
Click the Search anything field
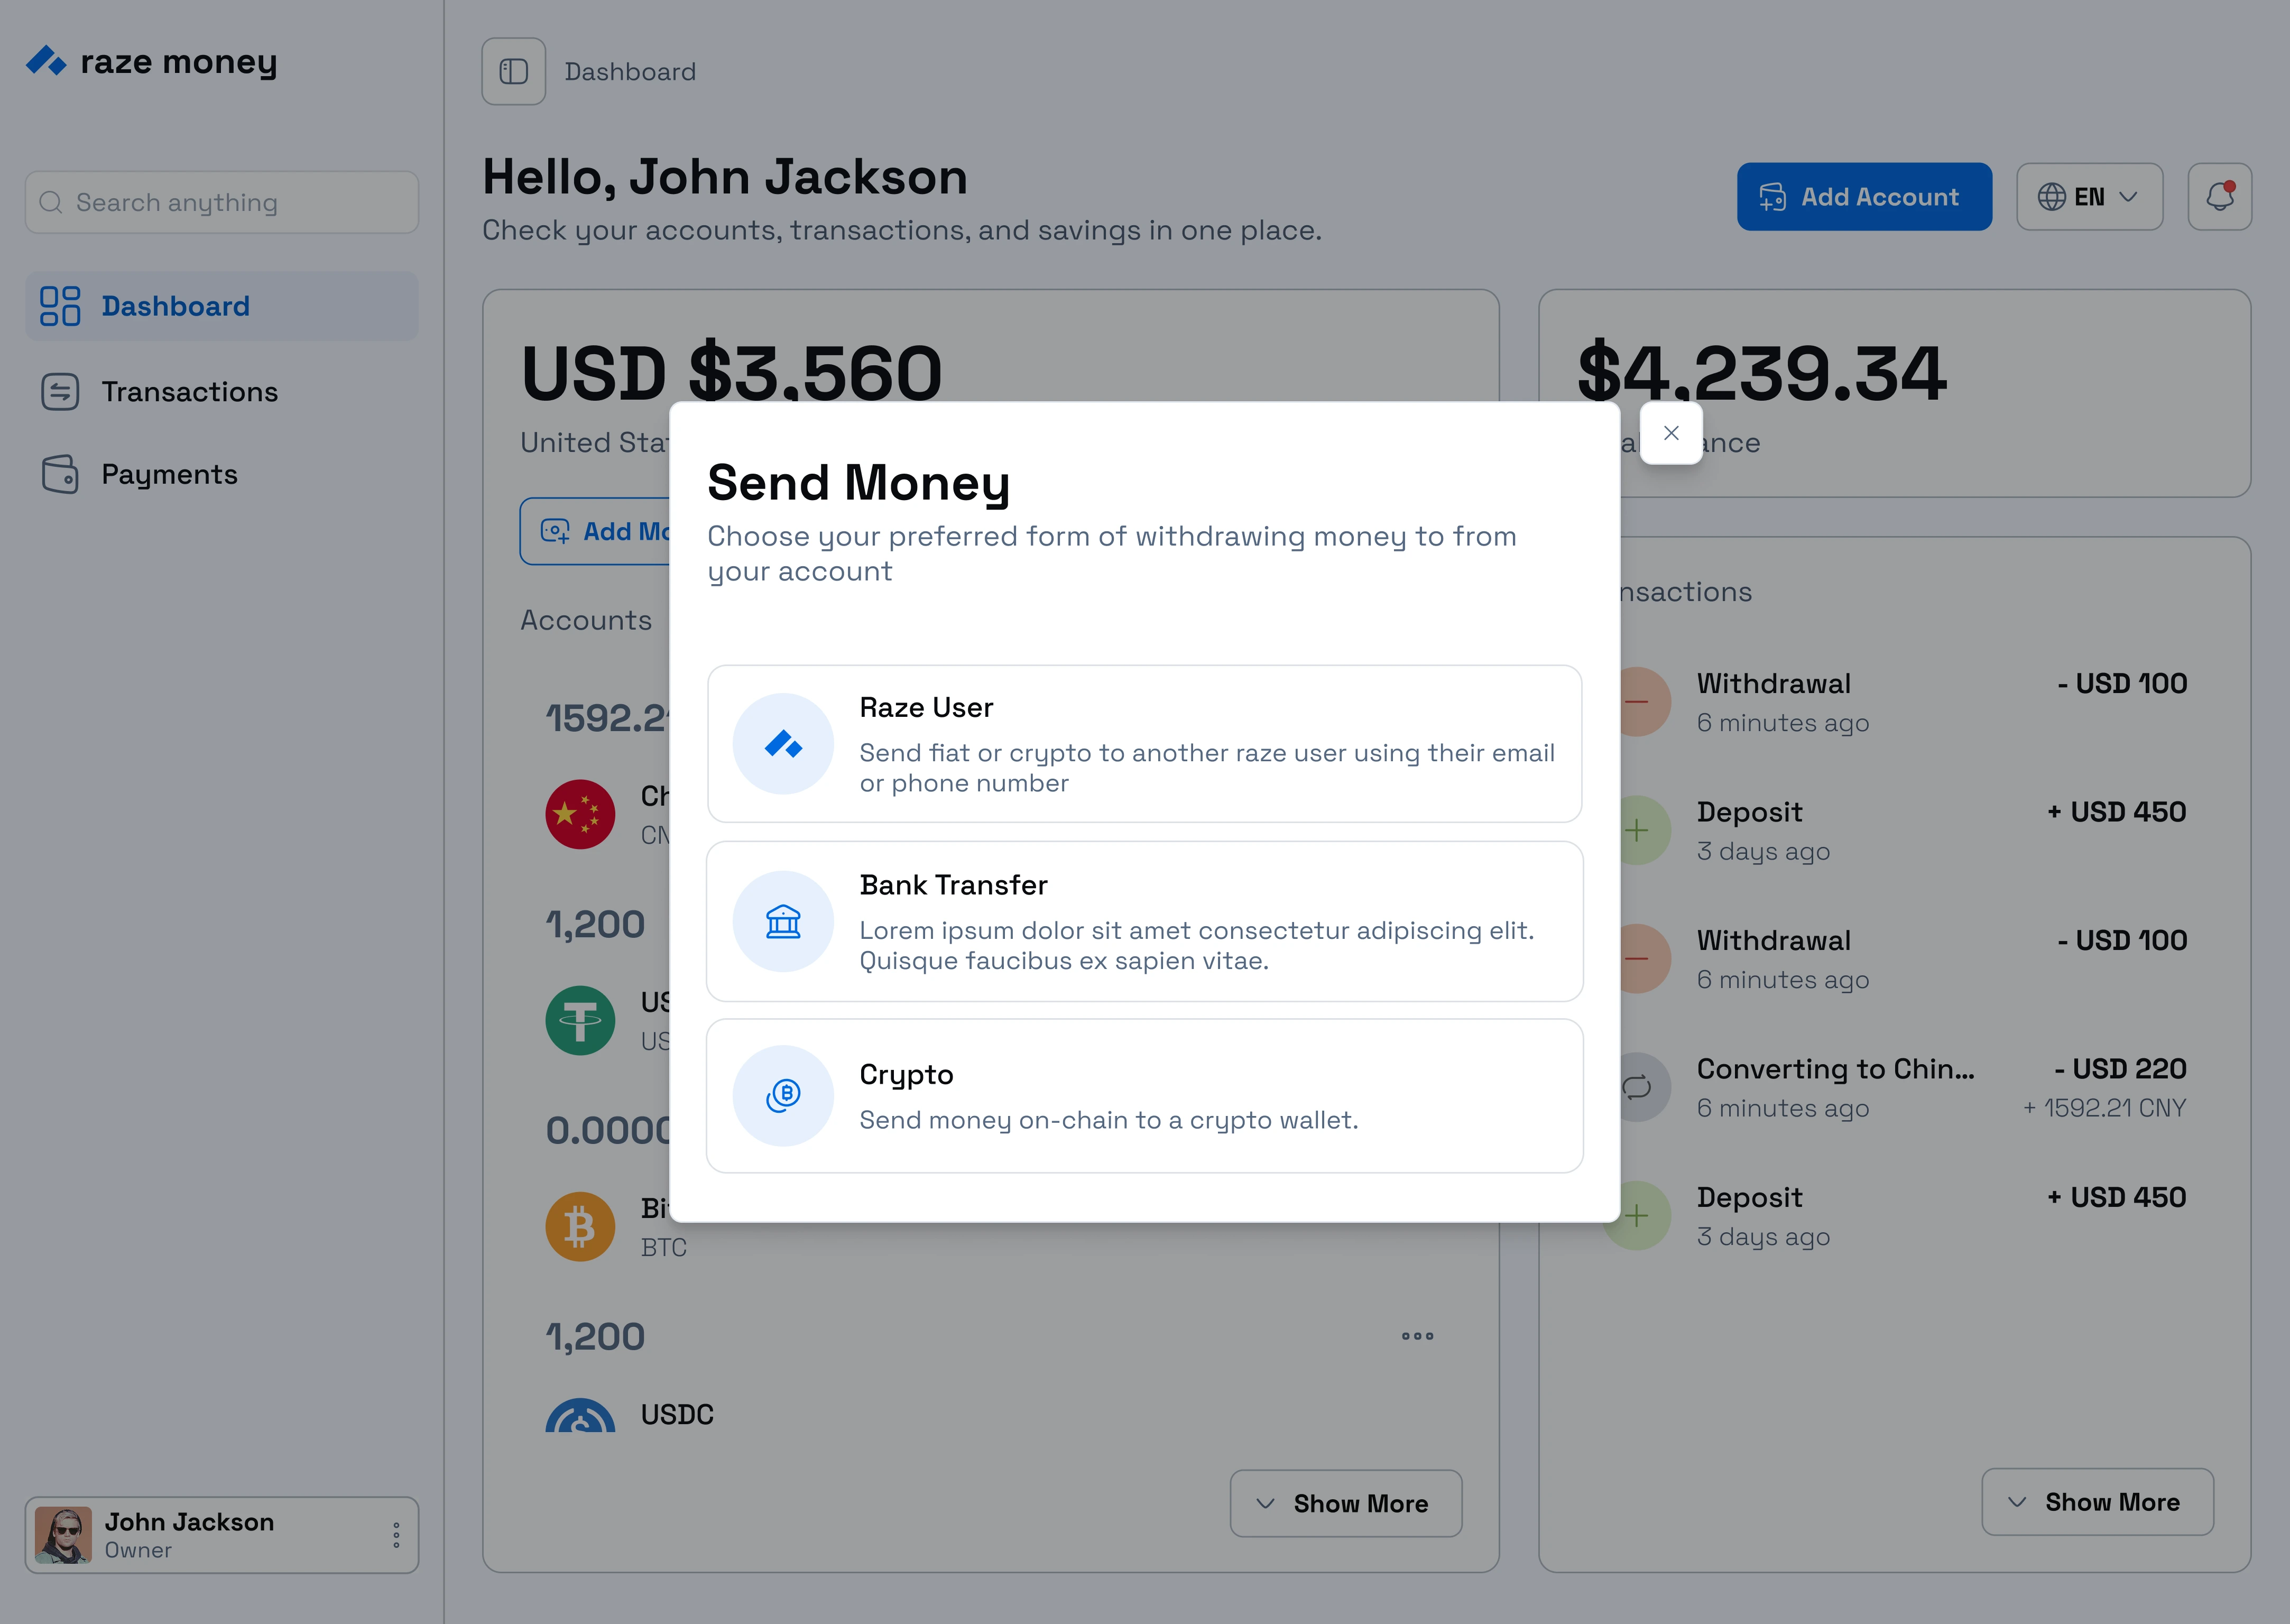[222, 203]
